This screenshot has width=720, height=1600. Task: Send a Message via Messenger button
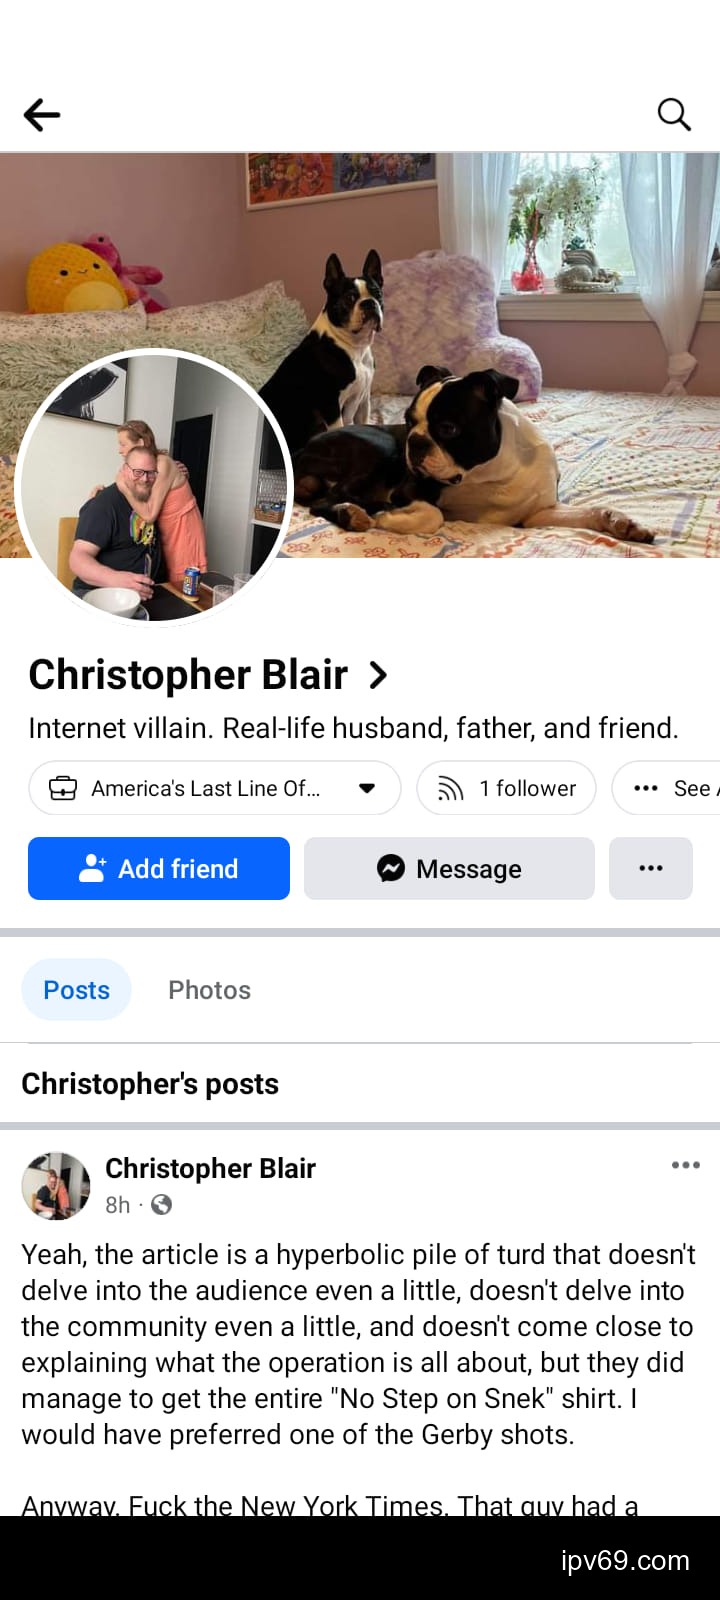pyautogui.click(x=449, y=868)
